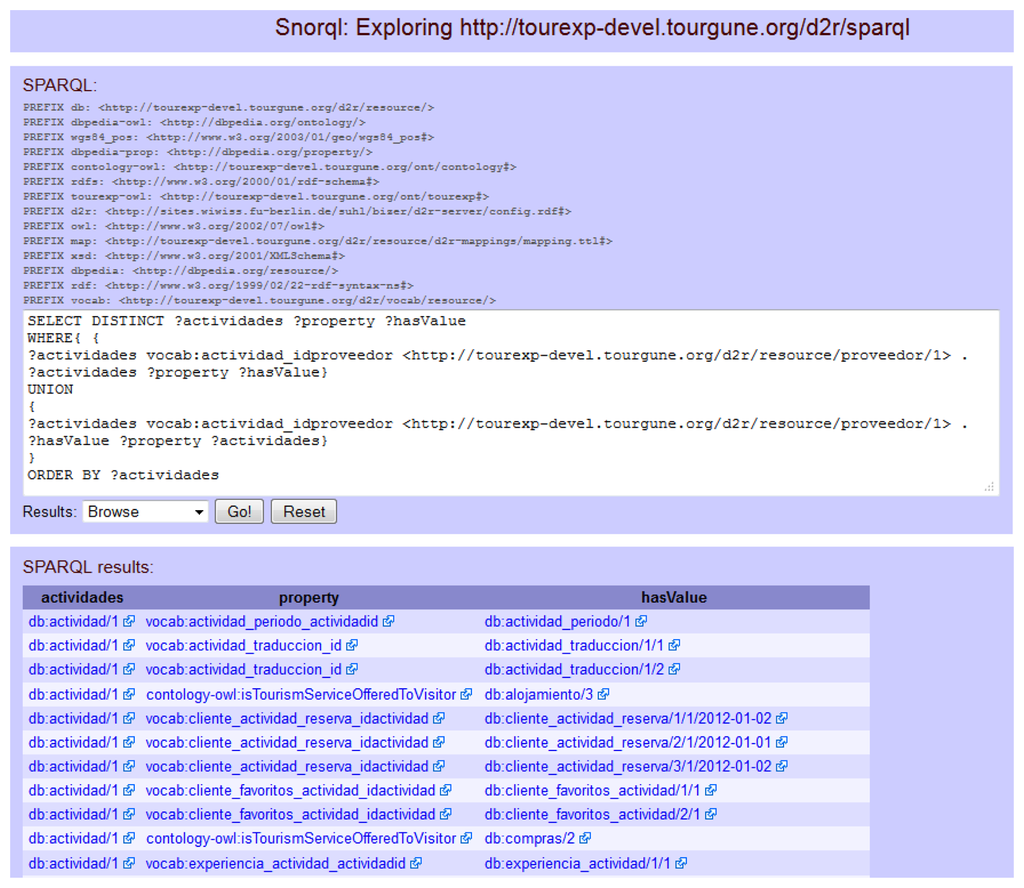Open the Results format dropdown

tap(145, 512)
